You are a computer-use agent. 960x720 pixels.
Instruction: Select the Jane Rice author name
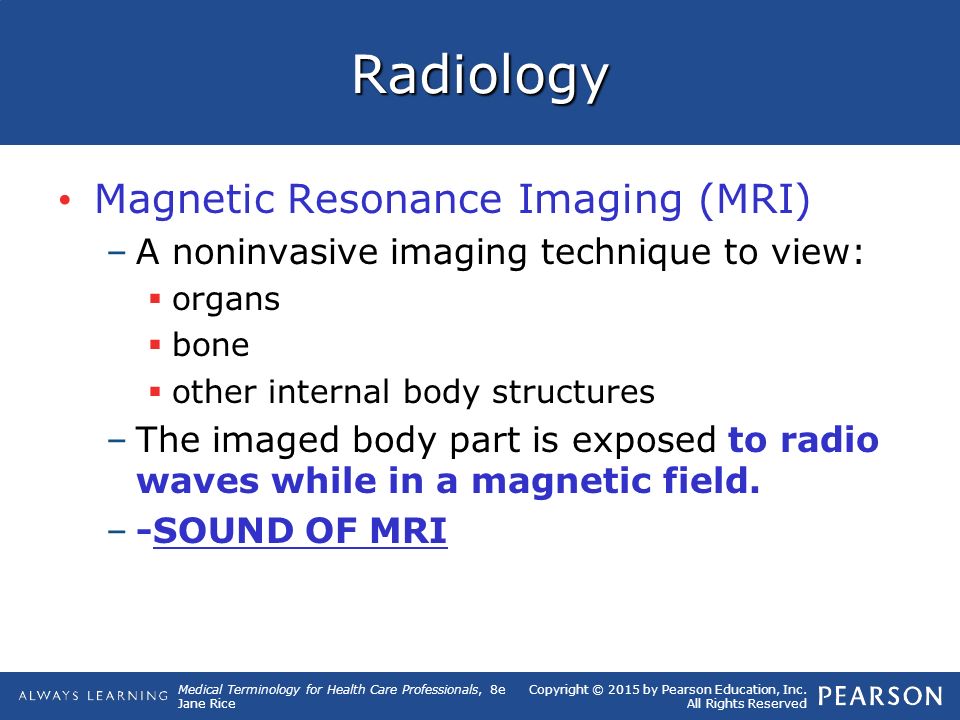click(x=206, y=704)
